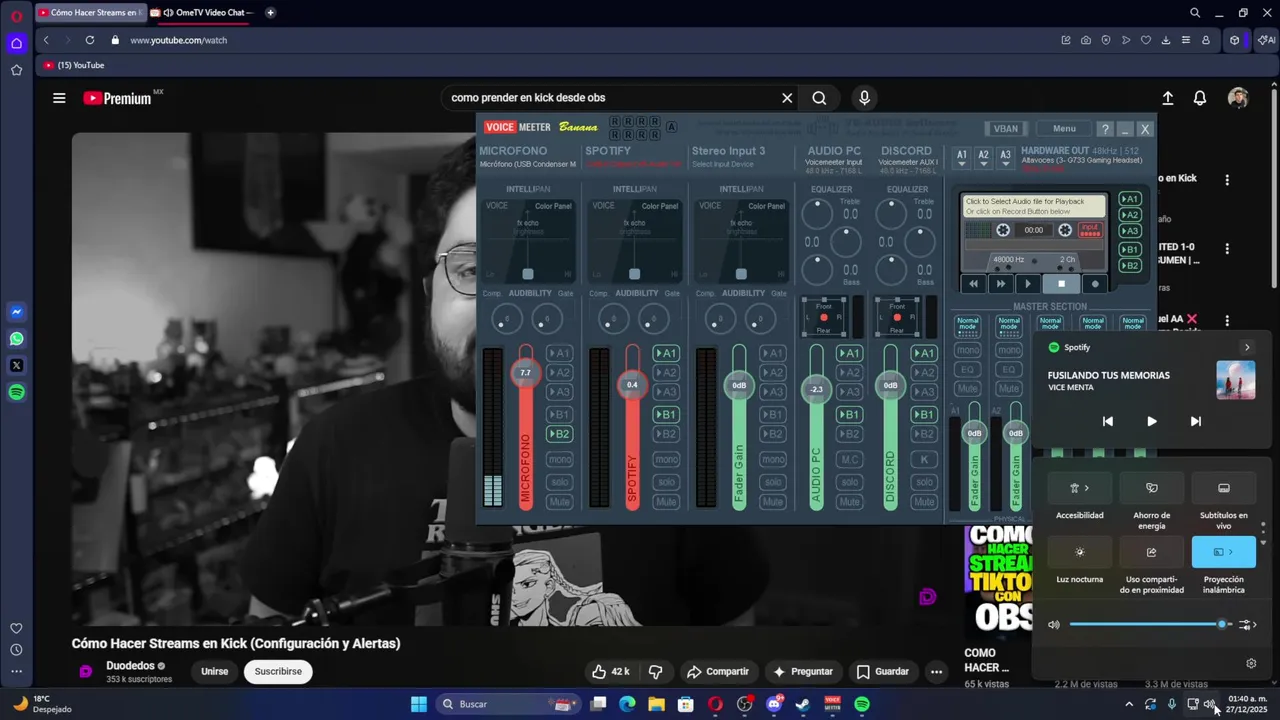Go to previous Spotify track
1280x720 pixels.
click(x=1107, y=421)
